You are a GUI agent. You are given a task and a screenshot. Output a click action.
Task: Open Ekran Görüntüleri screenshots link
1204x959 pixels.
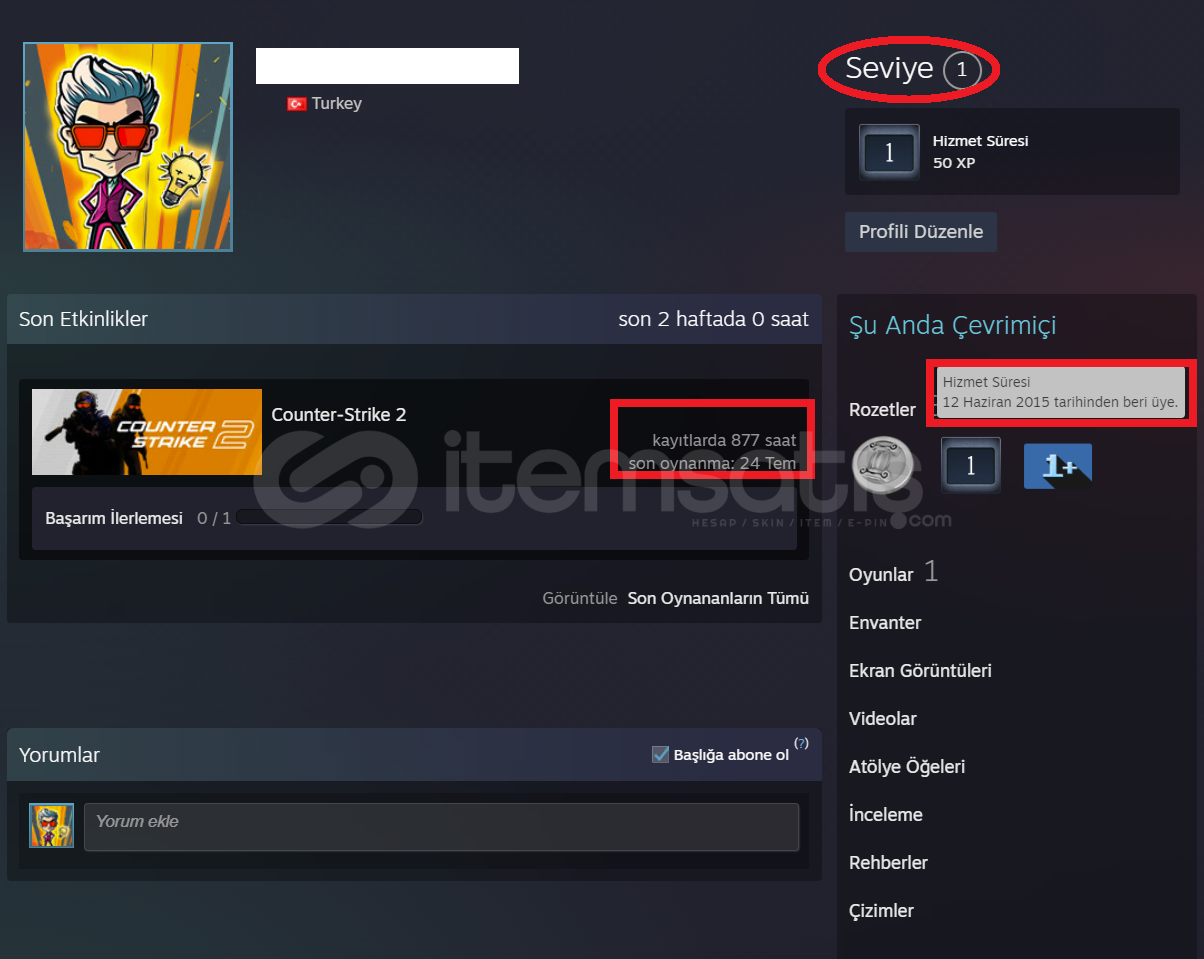(x=920, y=671)
